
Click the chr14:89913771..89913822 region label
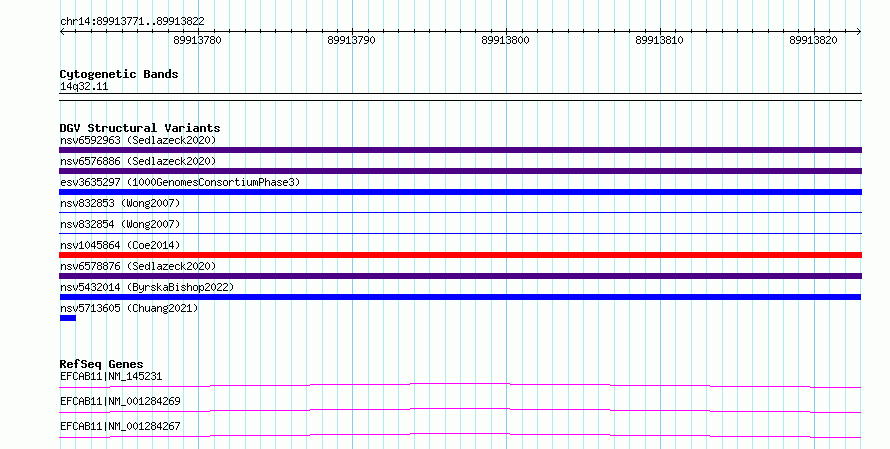pos(132,22)
